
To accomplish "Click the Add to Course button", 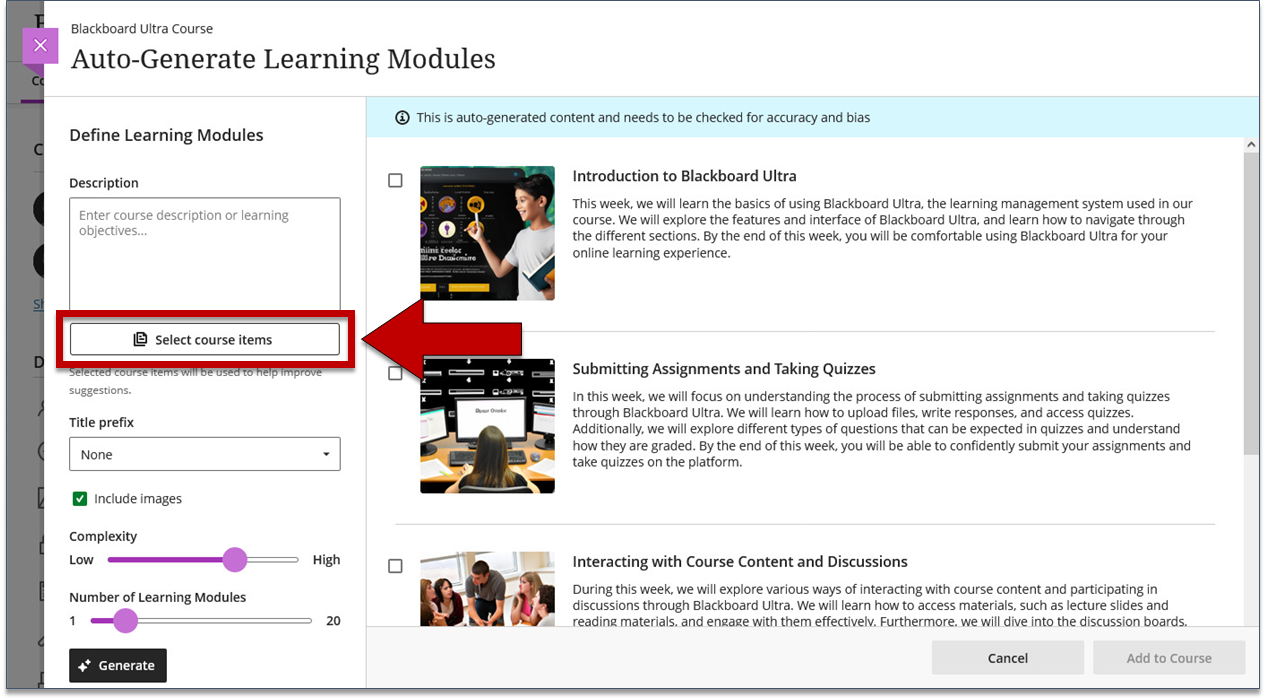I will (x=1169, y=658).
